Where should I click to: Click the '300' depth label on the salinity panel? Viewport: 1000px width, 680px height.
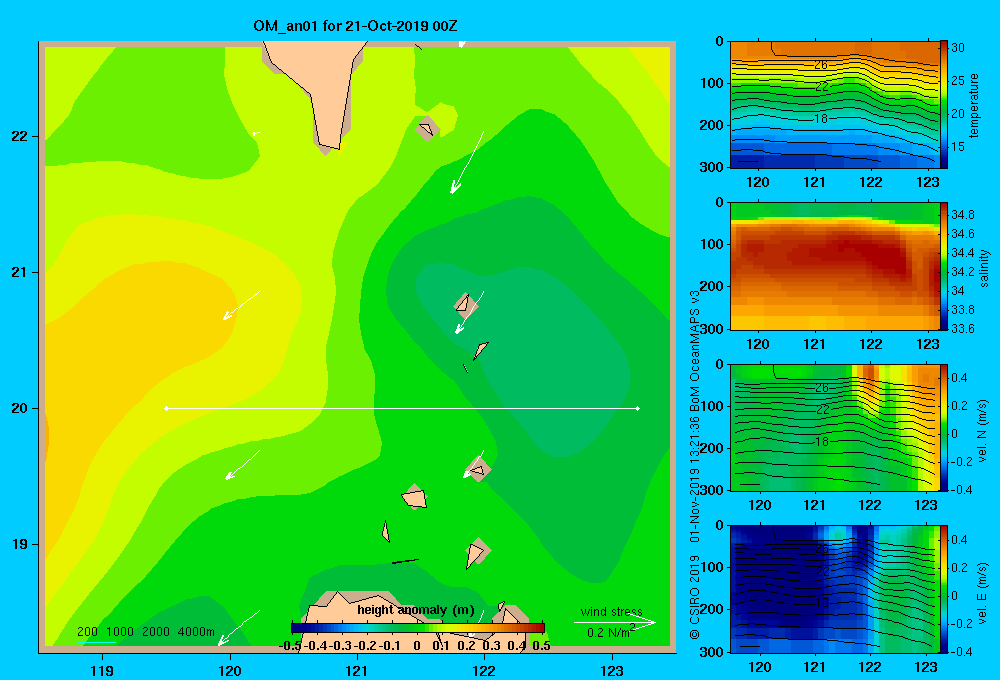click(x=711, y=329)
